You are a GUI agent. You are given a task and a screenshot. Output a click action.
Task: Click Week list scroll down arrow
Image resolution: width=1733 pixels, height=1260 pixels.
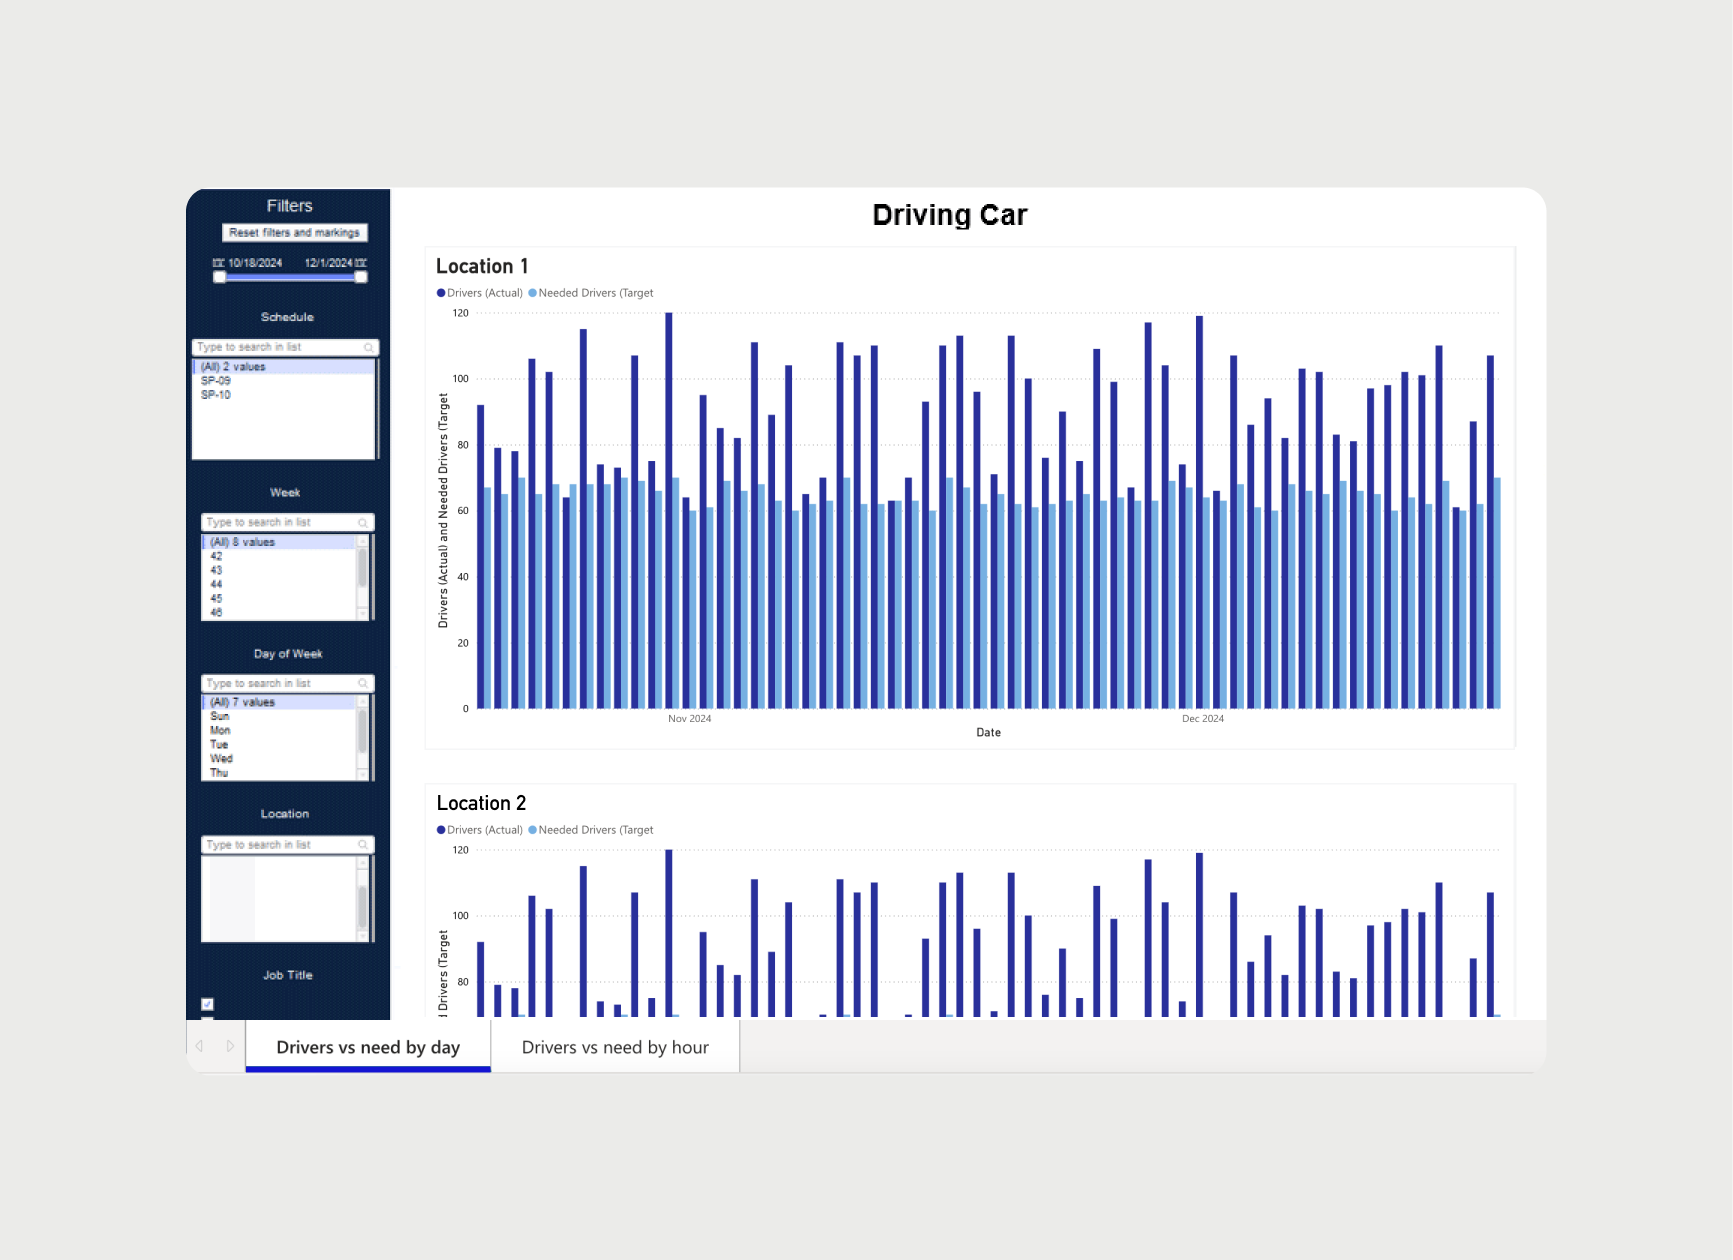tap(363, 613)
